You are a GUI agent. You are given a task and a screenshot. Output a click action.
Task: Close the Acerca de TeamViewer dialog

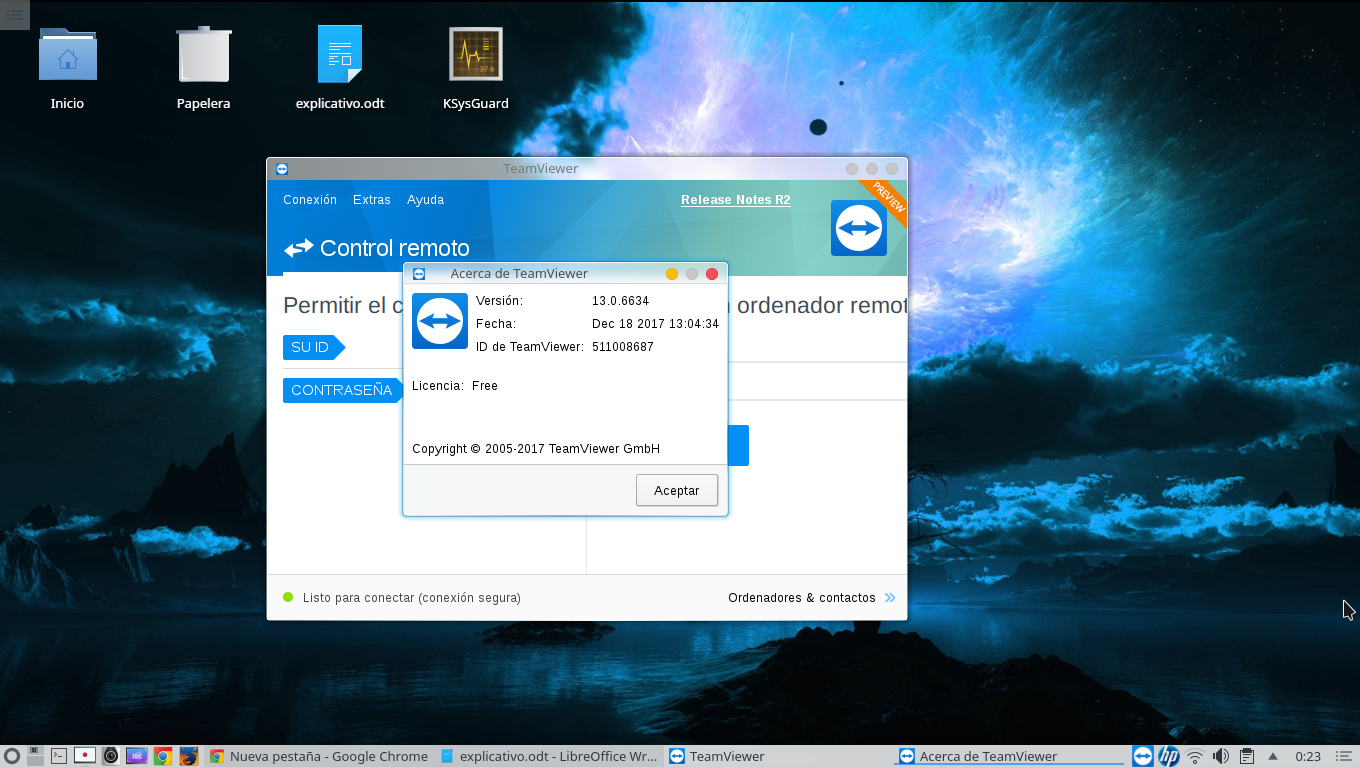point(712,274)
